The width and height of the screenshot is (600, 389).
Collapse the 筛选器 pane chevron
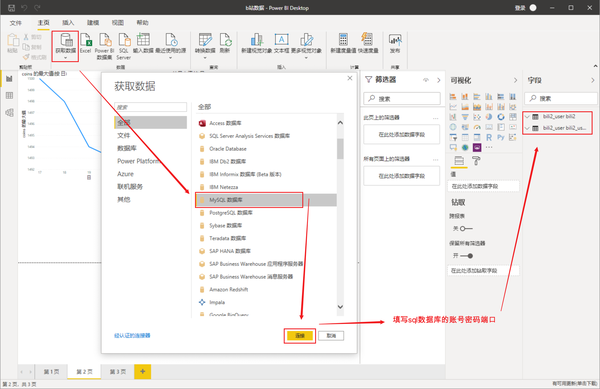pyautogui.click(x=439, y=80)
